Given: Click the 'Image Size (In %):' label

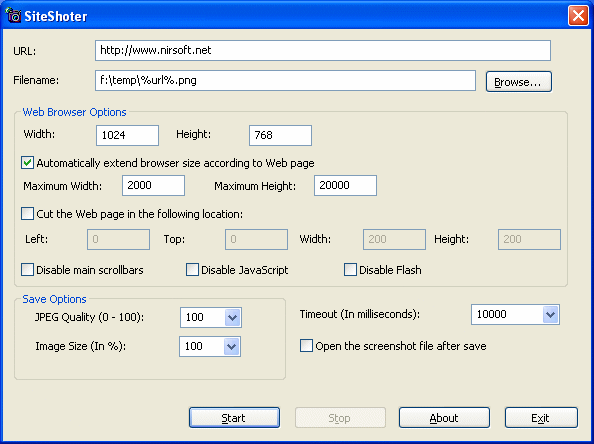Looking at the screenshot, I should pyautogui.click(x=80, y=346).
